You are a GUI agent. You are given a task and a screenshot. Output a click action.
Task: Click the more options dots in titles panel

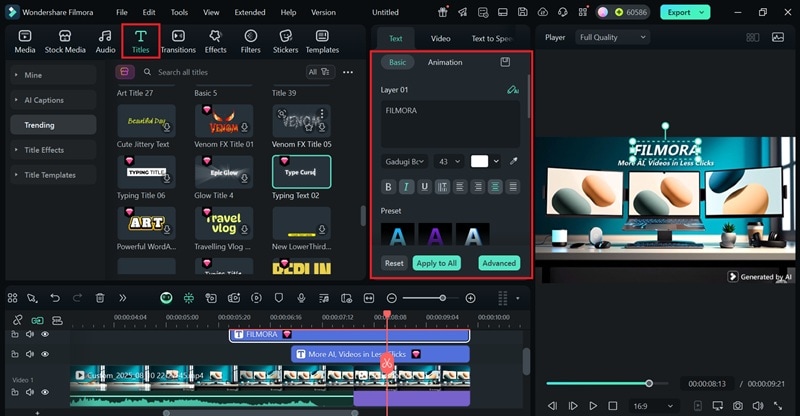click(348, 72)
